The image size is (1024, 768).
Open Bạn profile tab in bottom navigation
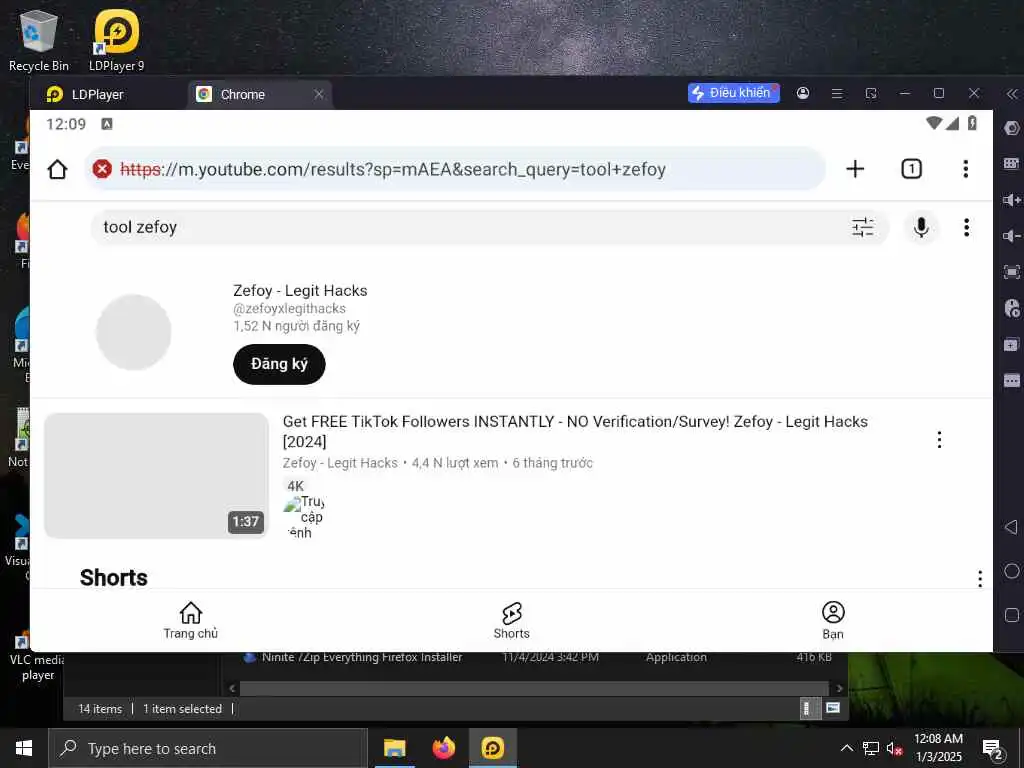point(833,620)
